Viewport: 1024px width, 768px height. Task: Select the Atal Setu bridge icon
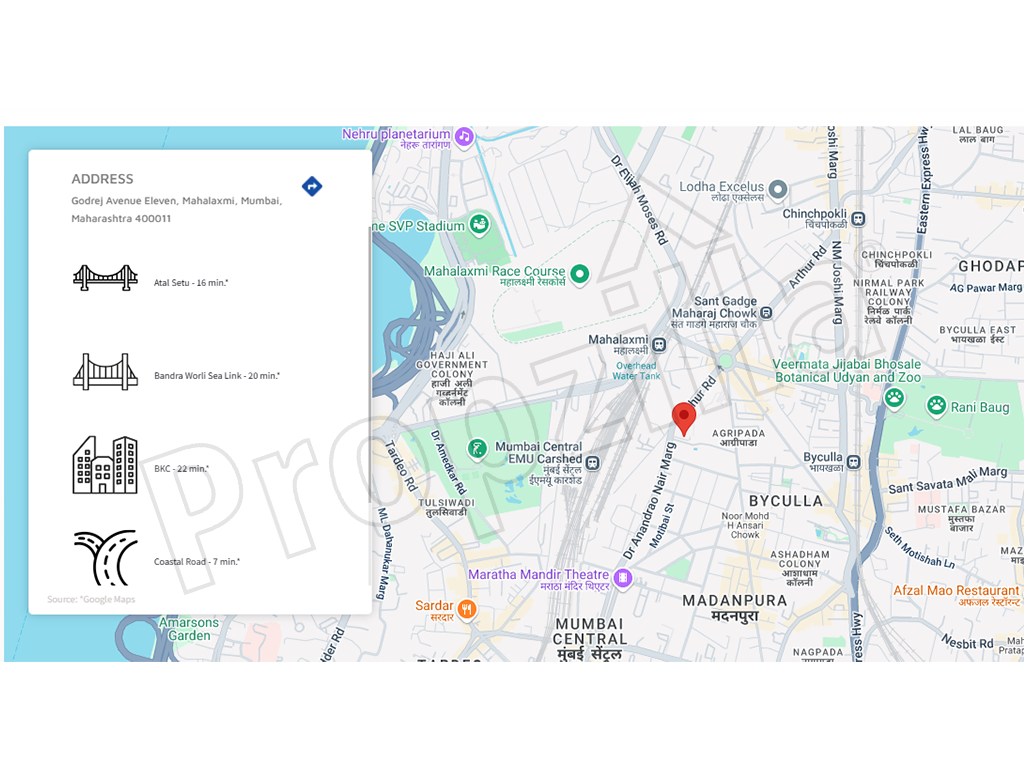(105, 278)
